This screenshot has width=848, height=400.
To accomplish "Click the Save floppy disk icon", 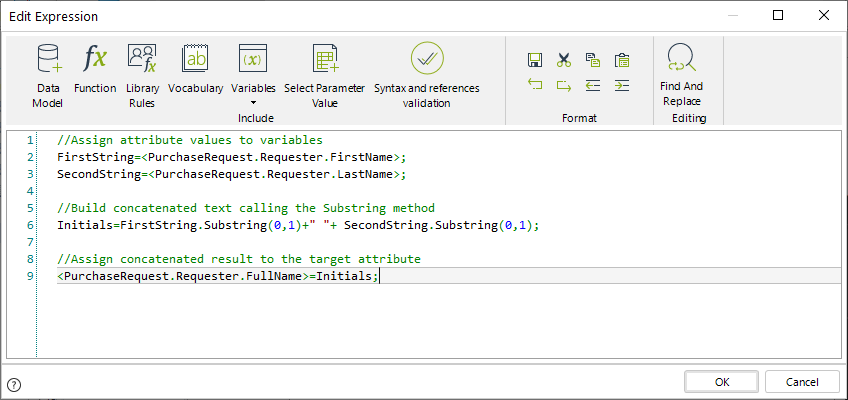I will pyautogui.click(x=535, y=60).
